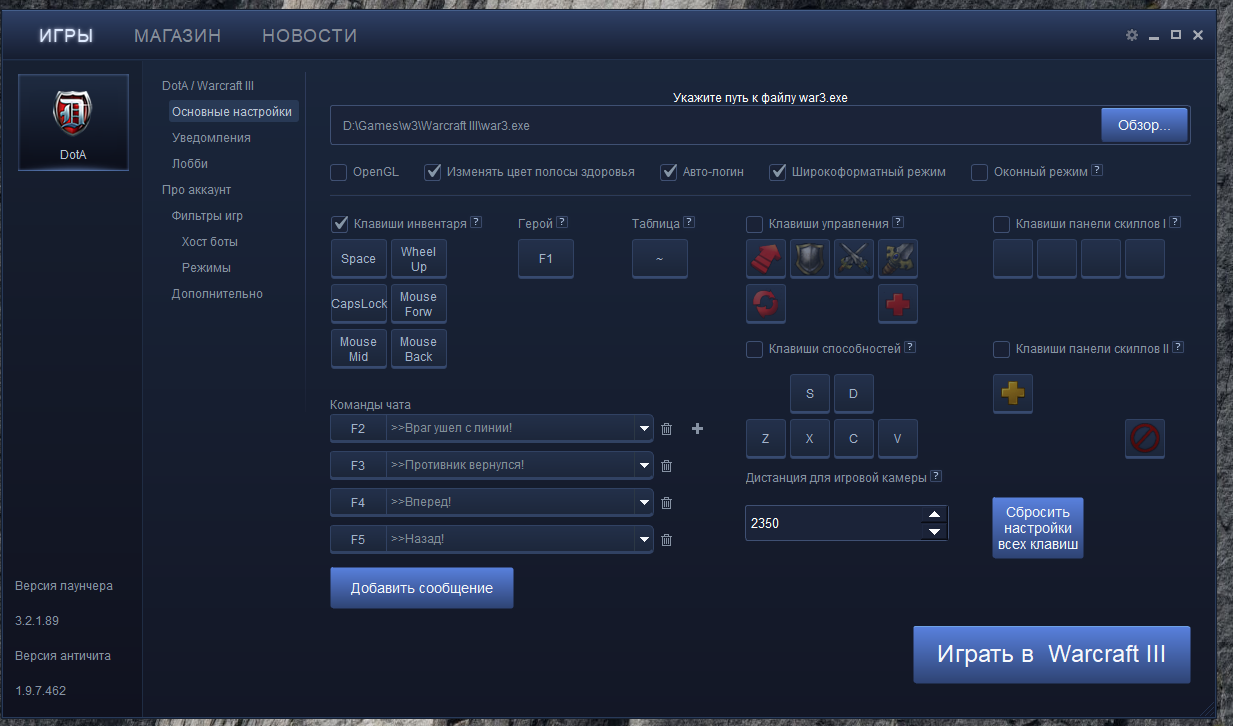This screenshot has height=726, width=1233.
Task: Select the DotA game tile in the sidebar
Action: 73,122
